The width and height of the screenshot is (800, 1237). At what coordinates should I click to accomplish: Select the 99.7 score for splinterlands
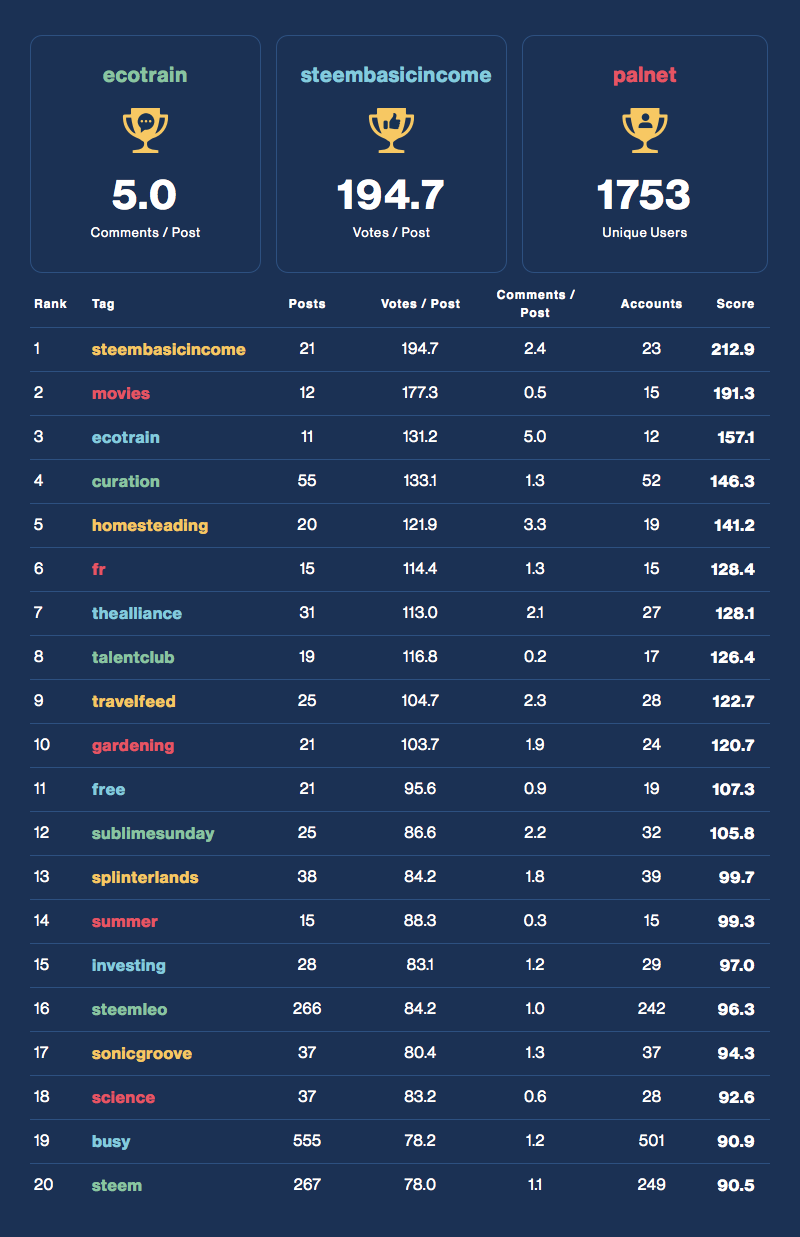click(737, 878)
